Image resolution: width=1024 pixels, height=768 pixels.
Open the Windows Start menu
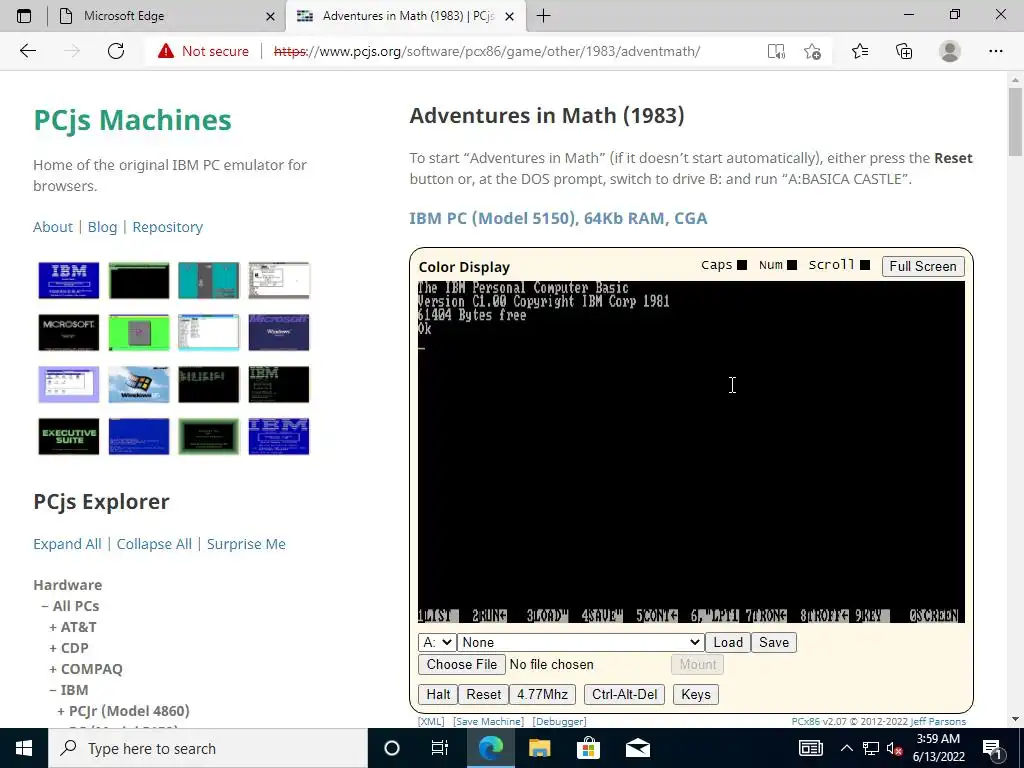coord(24,748)
